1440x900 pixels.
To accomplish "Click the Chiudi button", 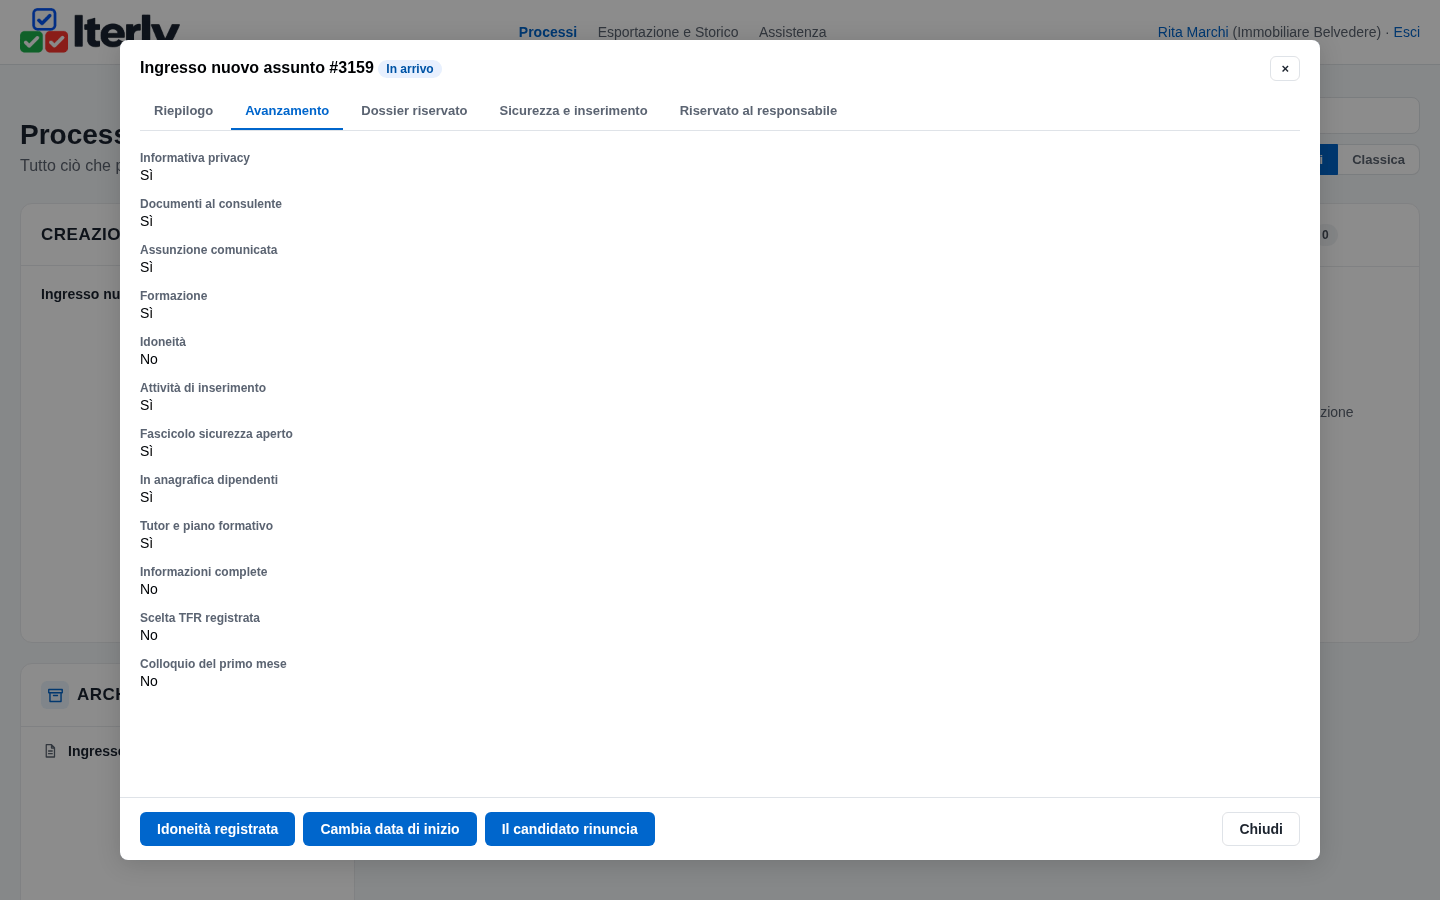I will pos(1261,829).
